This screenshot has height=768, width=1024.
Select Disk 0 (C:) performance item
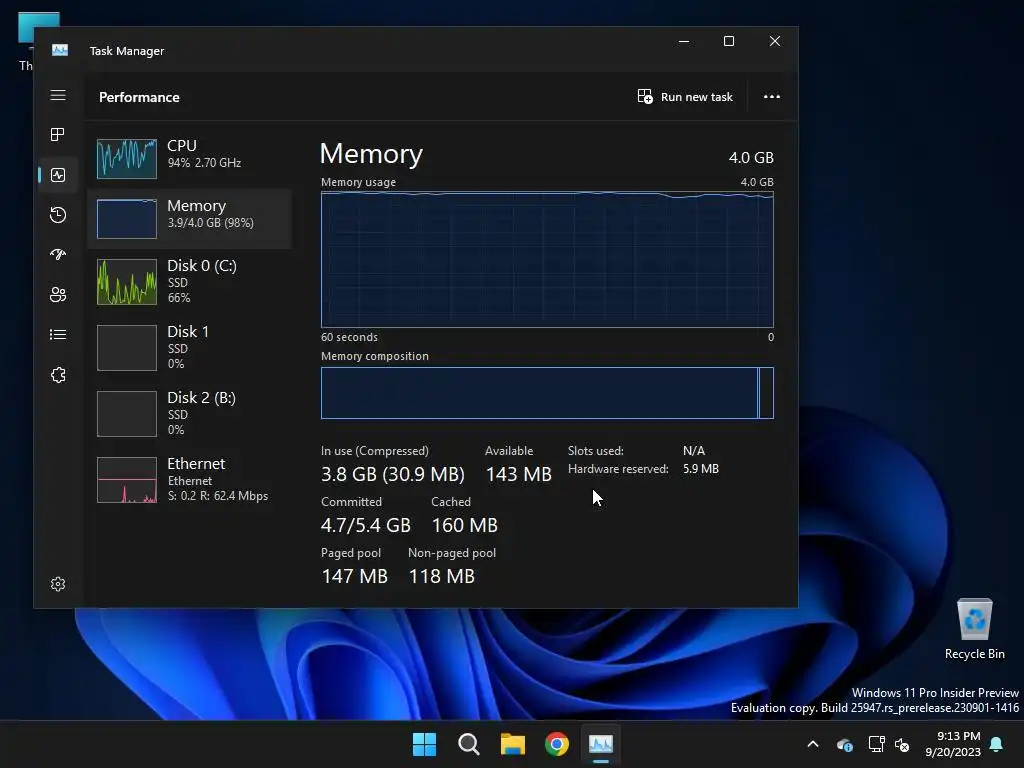click(189, 281)
